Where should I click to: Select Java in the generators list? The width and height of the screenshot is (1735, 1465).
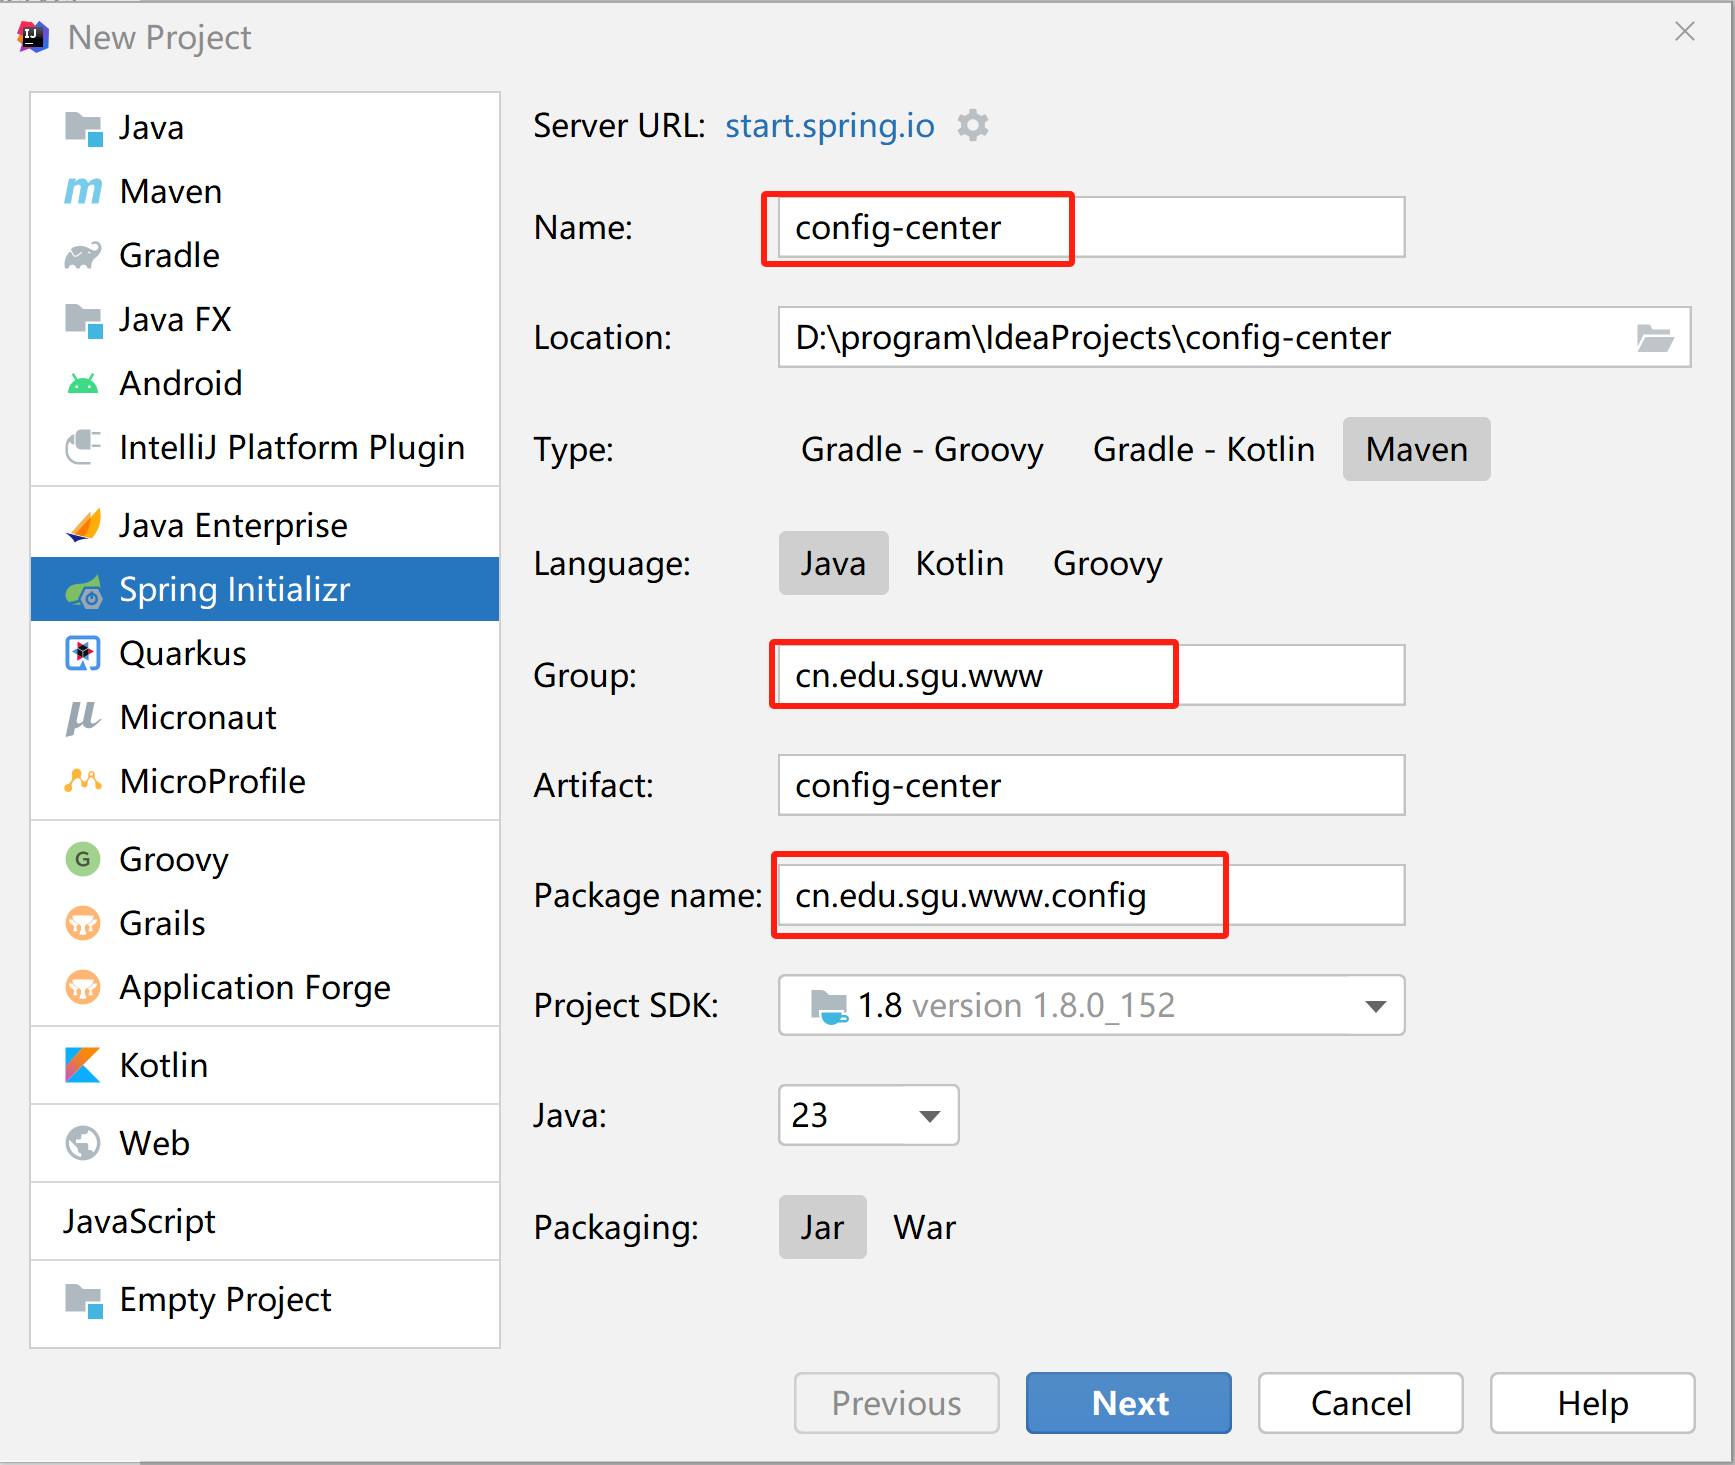265,128
